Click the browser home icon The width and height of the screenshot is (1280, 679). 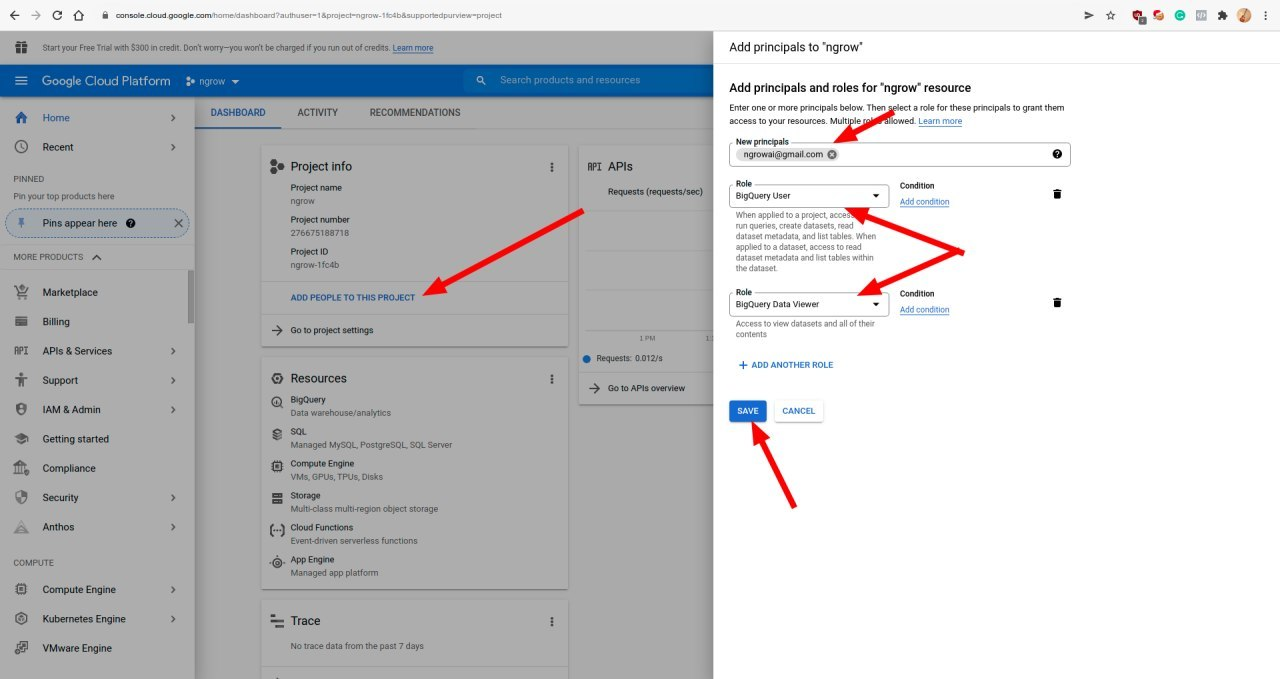tap(78, 15)
